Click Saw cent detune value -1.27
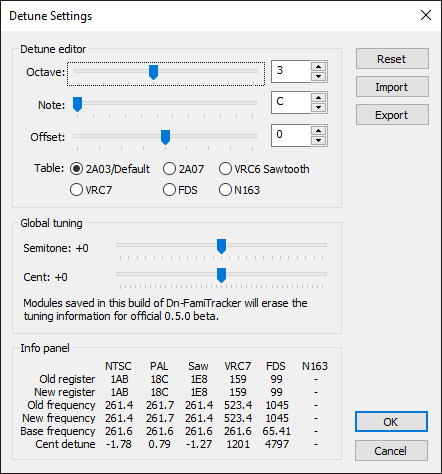The width and height of the screenshot is (442, 474). (199, 444)
